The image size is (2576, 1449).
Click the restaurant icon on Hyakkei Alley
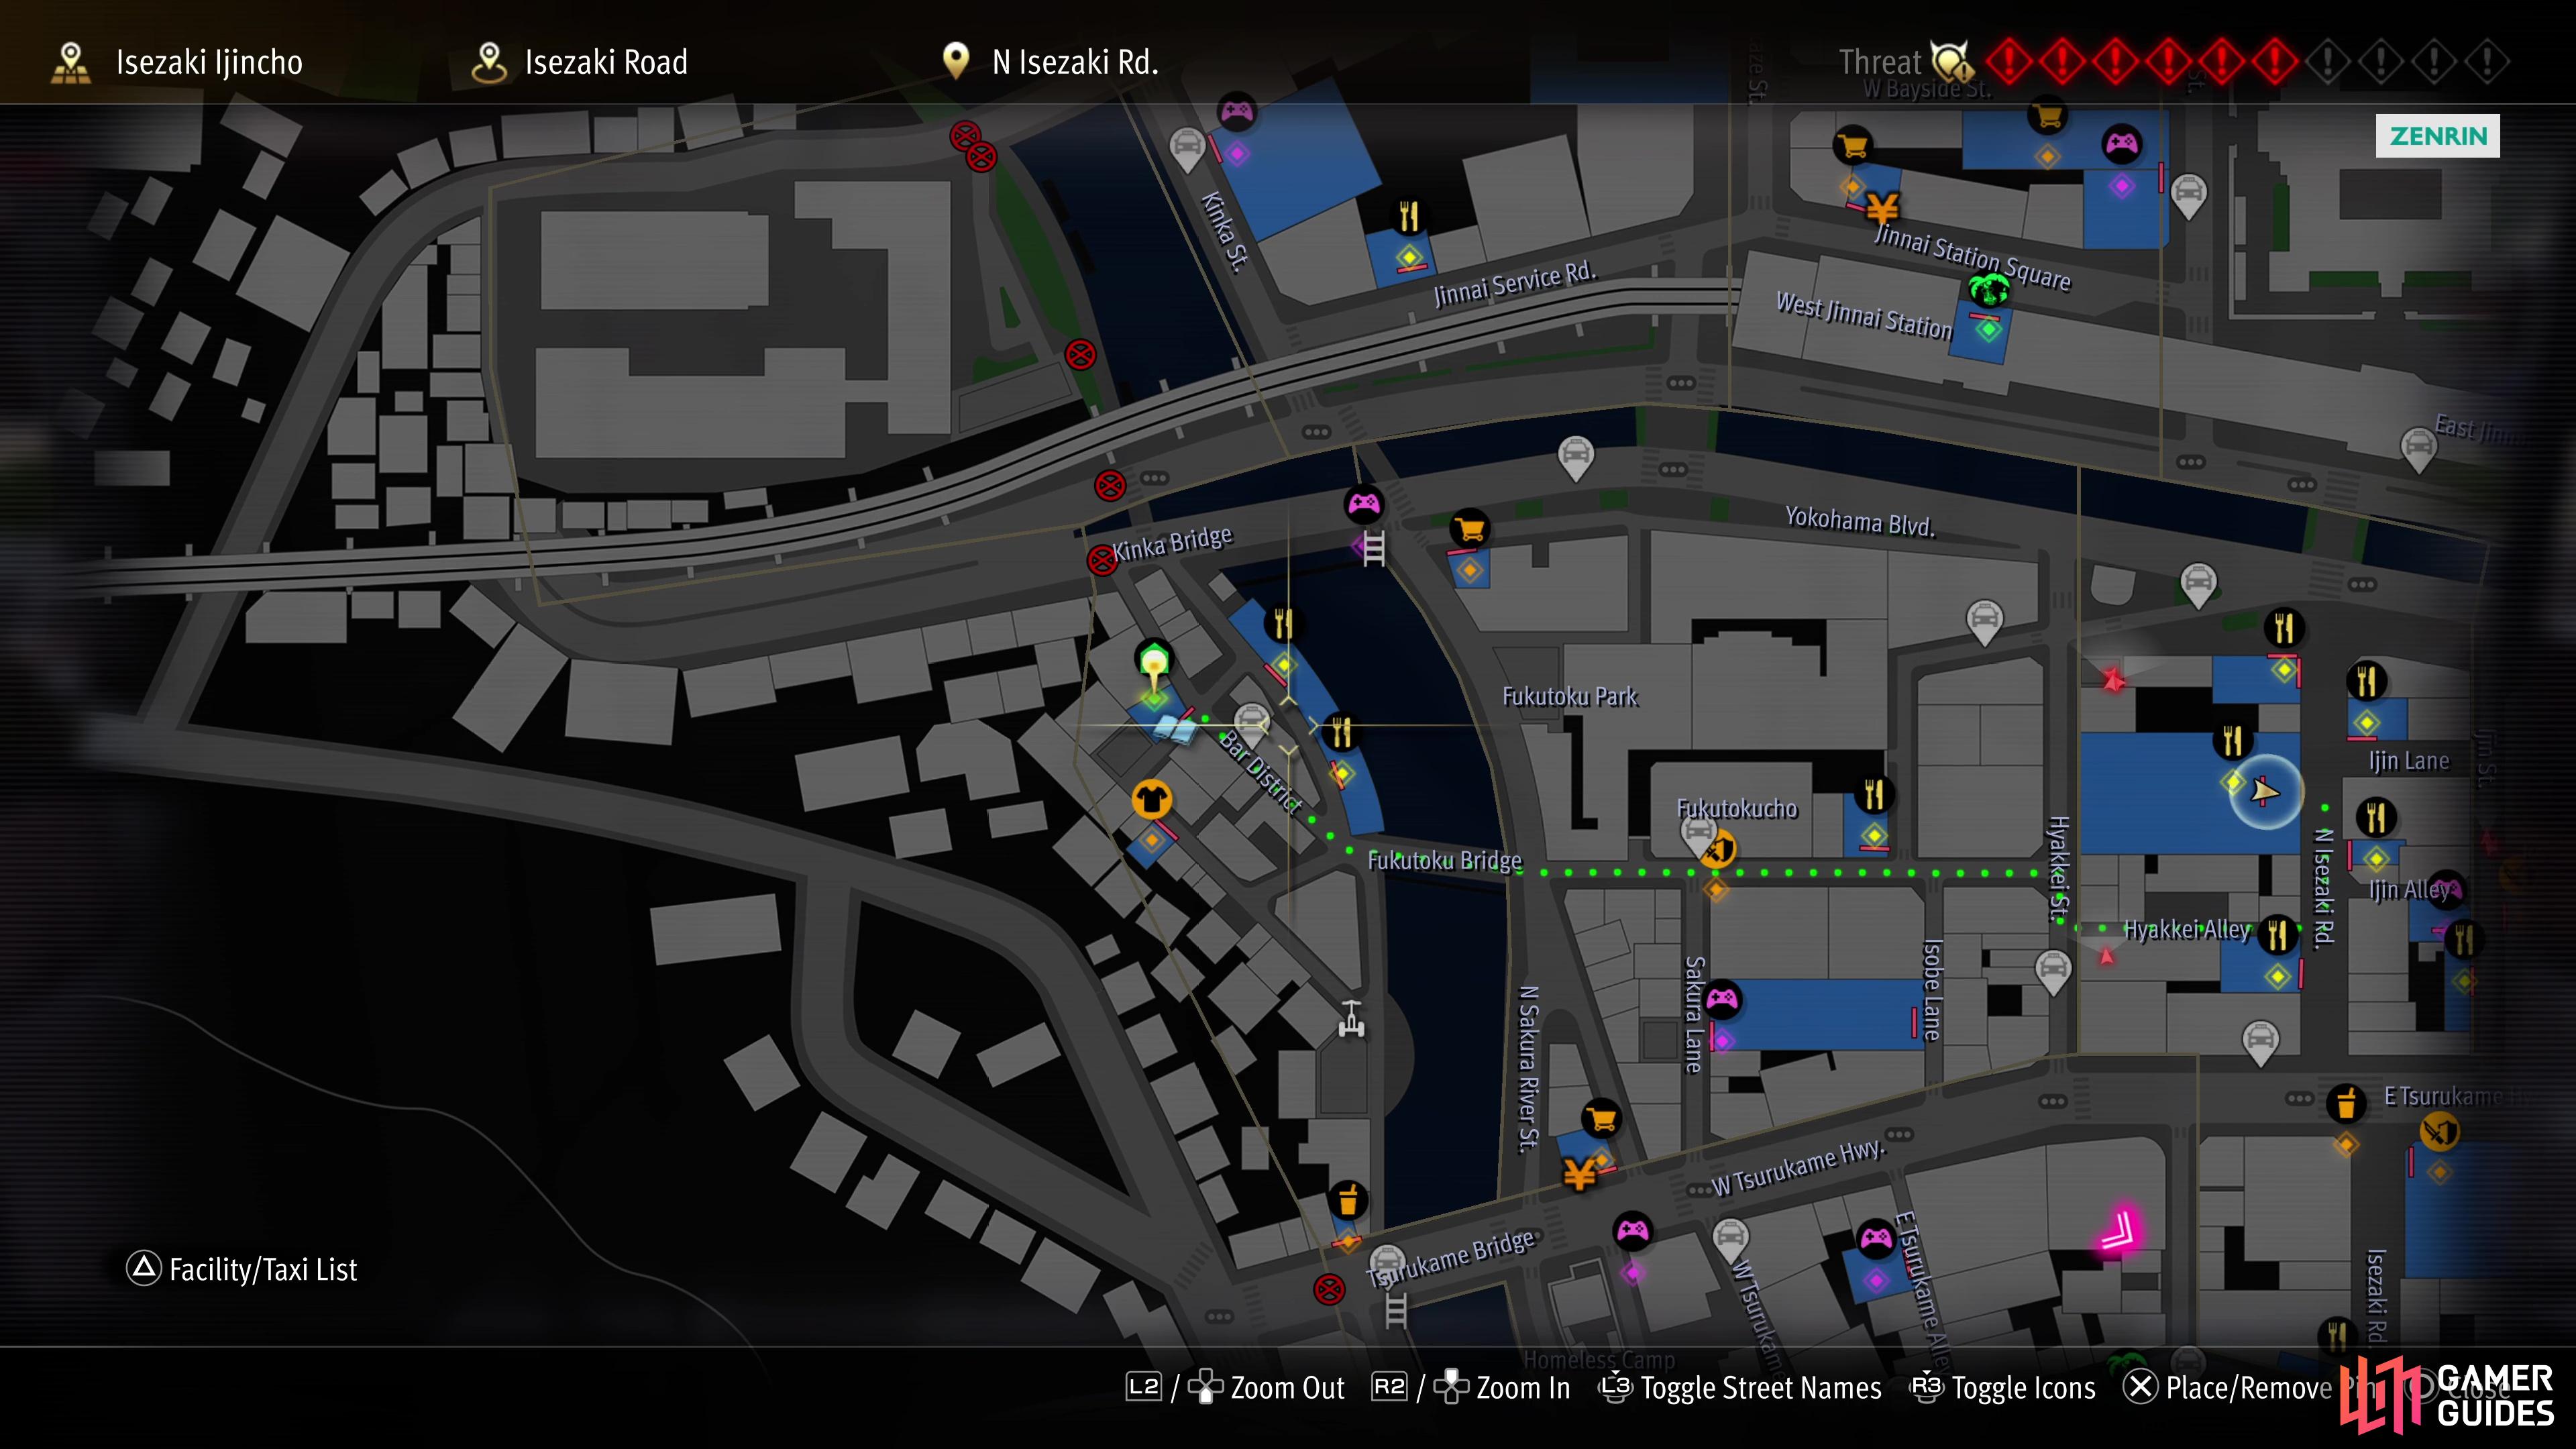(2277, 935)
